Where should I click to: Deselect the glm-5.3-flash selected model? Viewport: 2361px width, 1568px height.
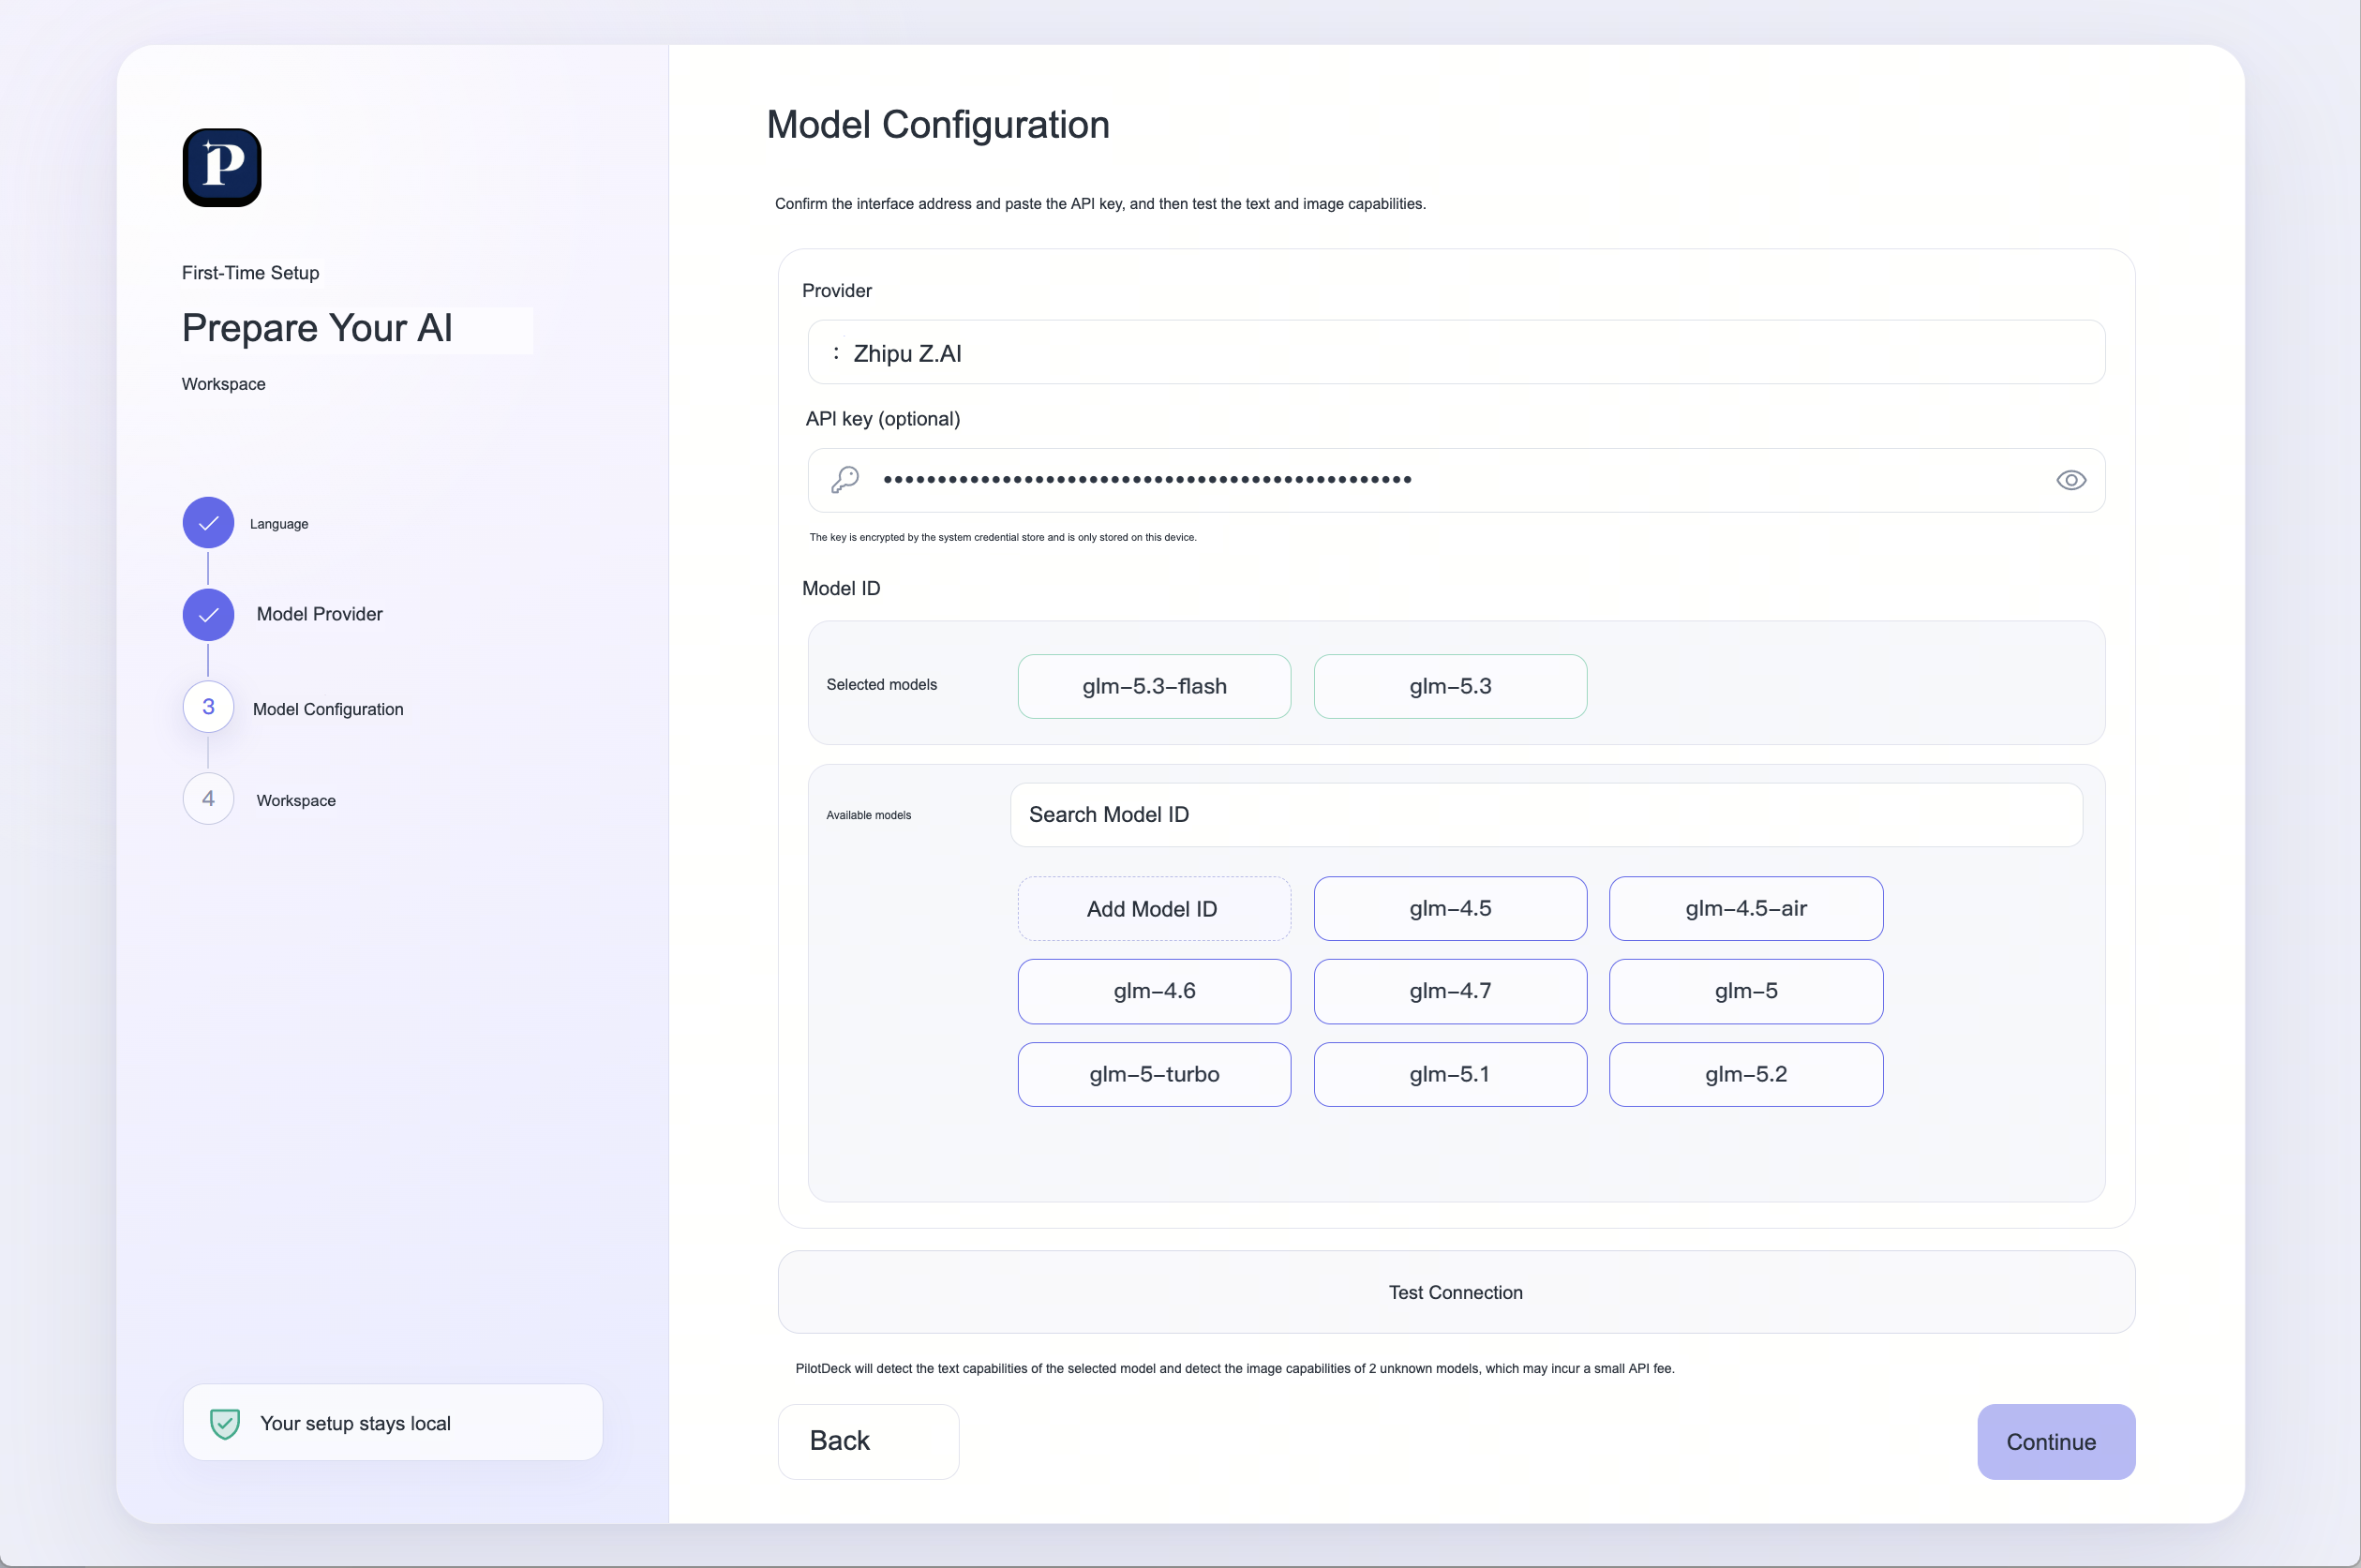pyautogui.click(x=1154, y=686)
